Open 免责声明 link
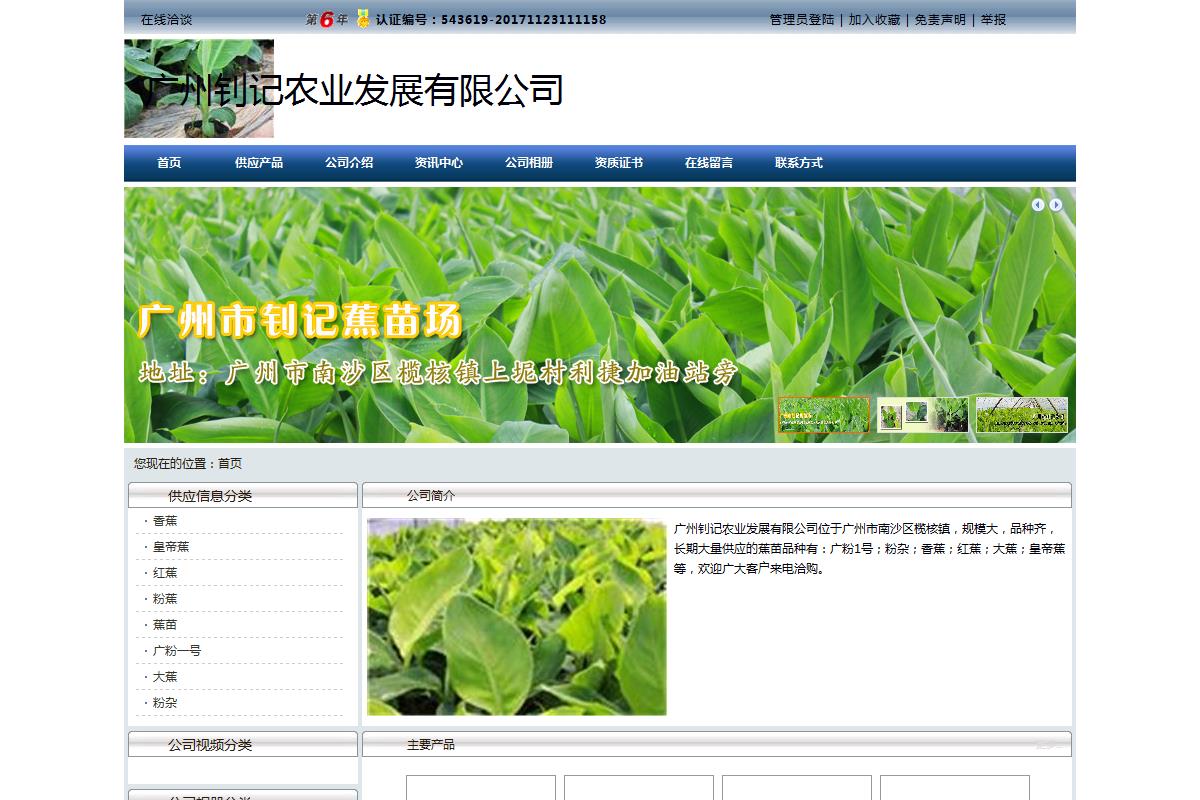 tap(940, 20)
